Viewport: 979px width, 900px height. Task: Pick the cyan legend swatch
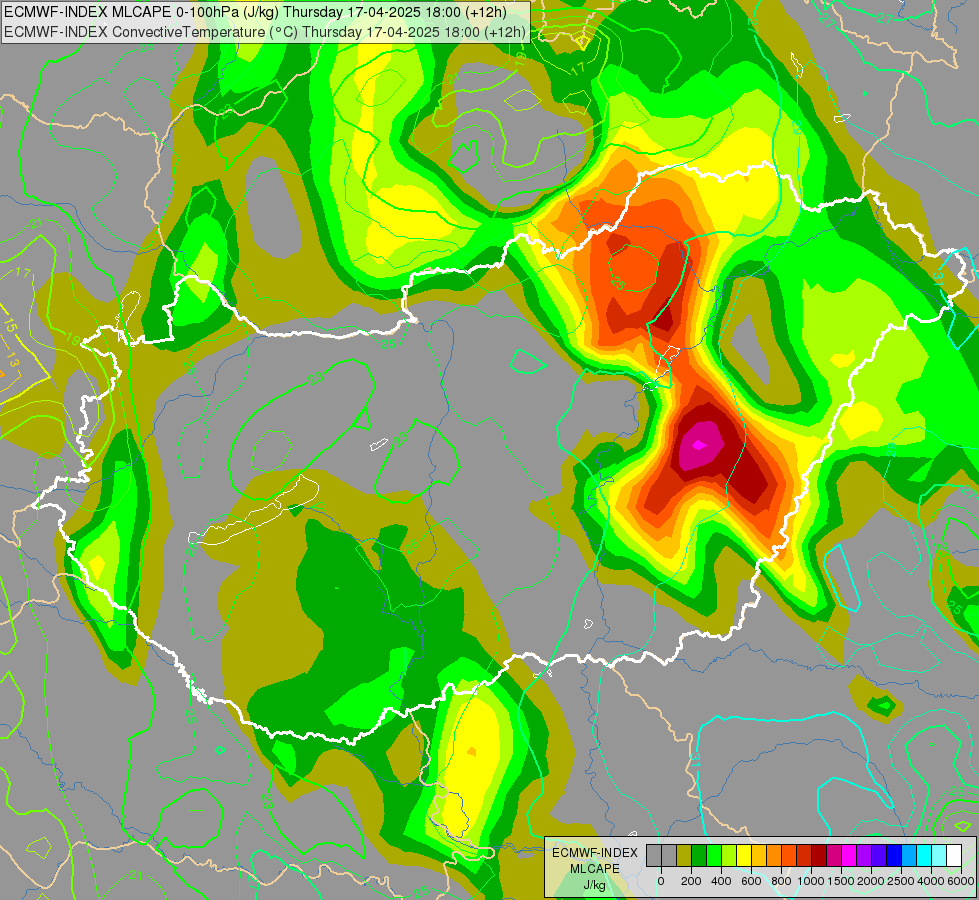[x=924, y=855]
